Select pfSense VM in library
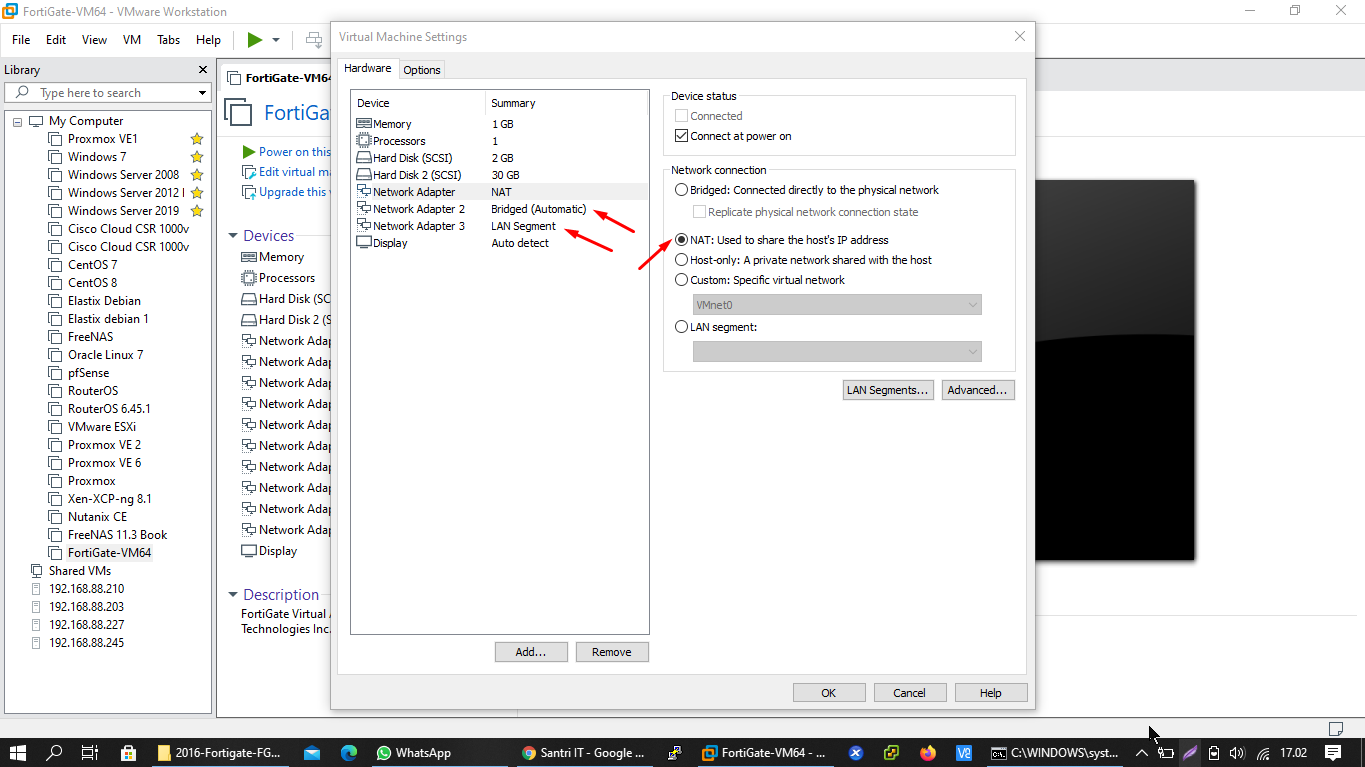The width and height of the screenshot is (1365, 767). 88,373
